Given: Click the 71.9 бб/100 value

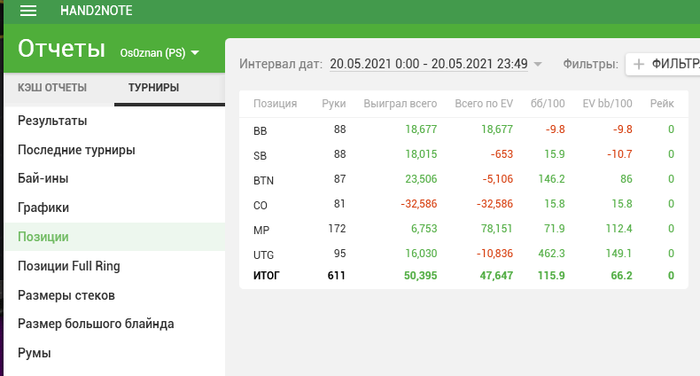Looking at the screenshot, I should pyautogui.click(x=554, y=229).
